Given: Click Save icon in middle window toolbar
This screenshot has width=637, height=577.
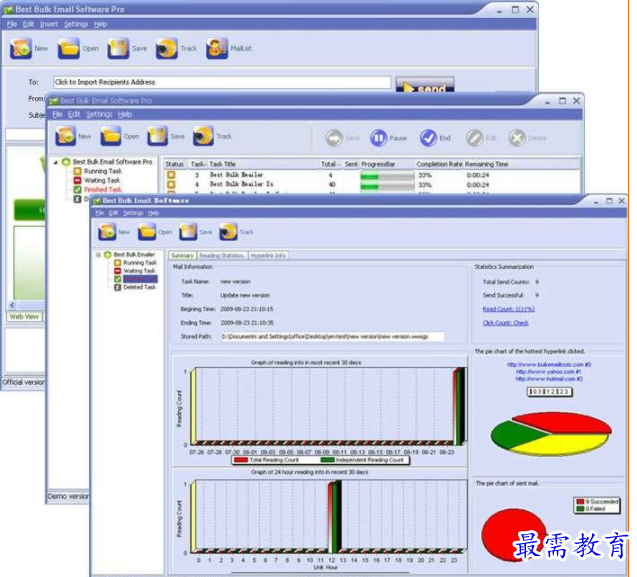Looking at the screenshot, I should (158, 136).
